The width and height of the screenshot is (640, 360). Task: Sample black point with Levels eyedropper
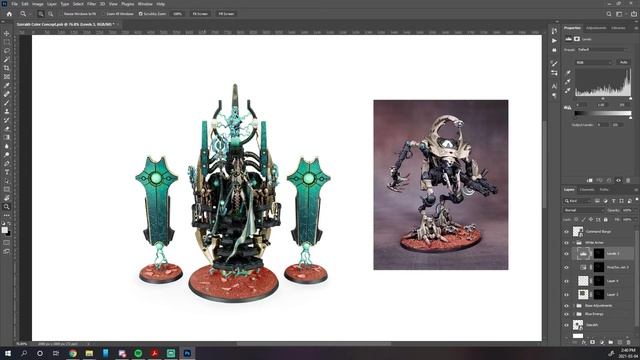coord(568,73)
